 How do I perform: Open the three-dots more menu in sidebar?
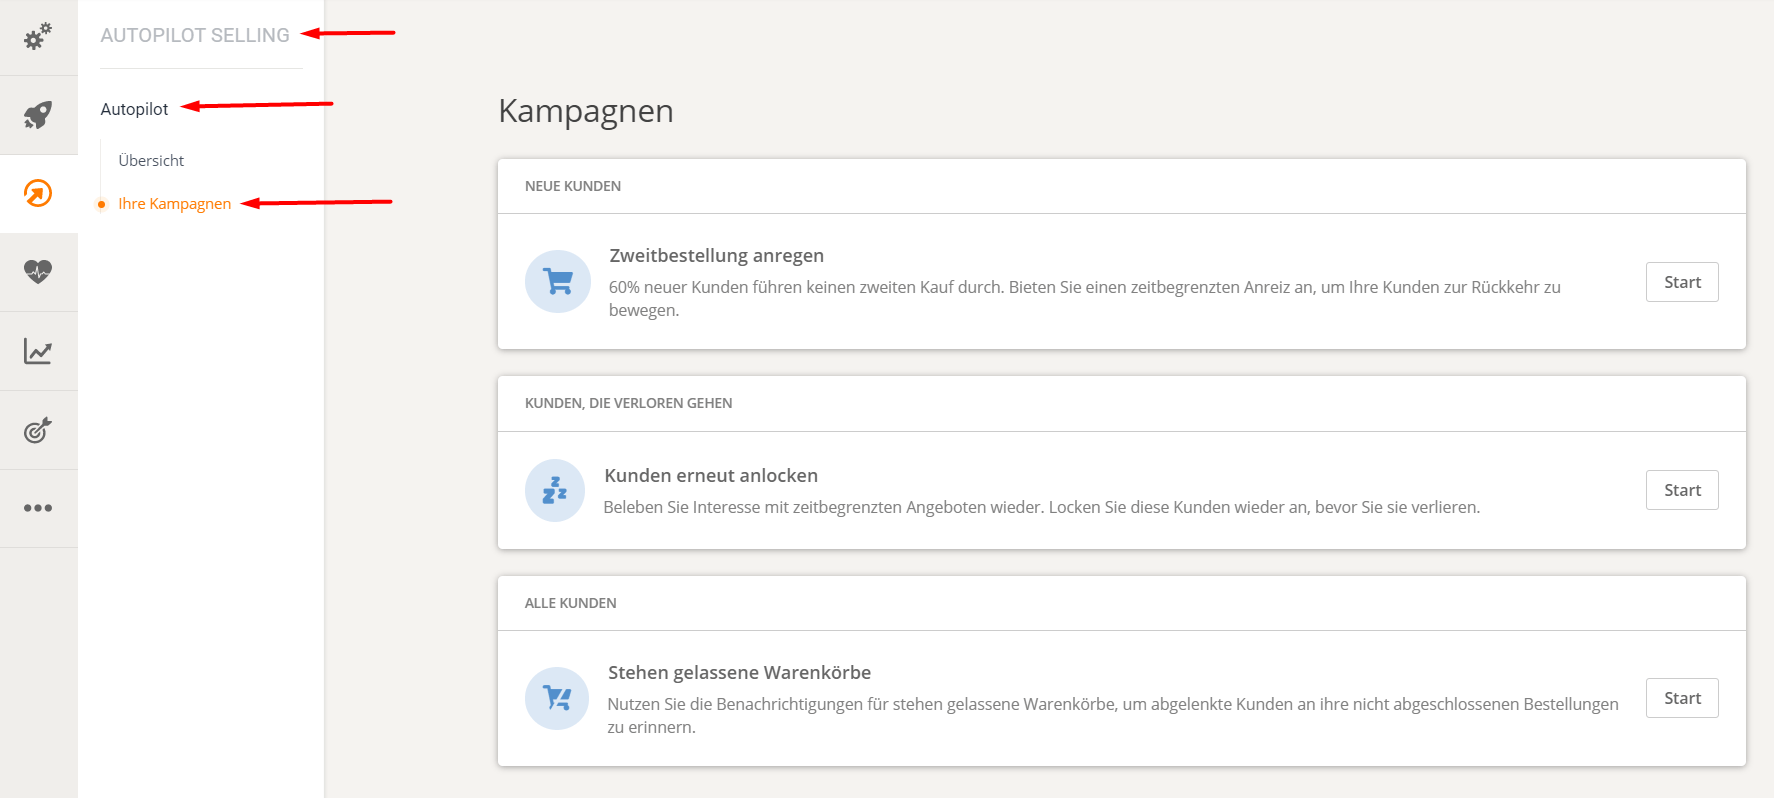click(x=38, y=508)
